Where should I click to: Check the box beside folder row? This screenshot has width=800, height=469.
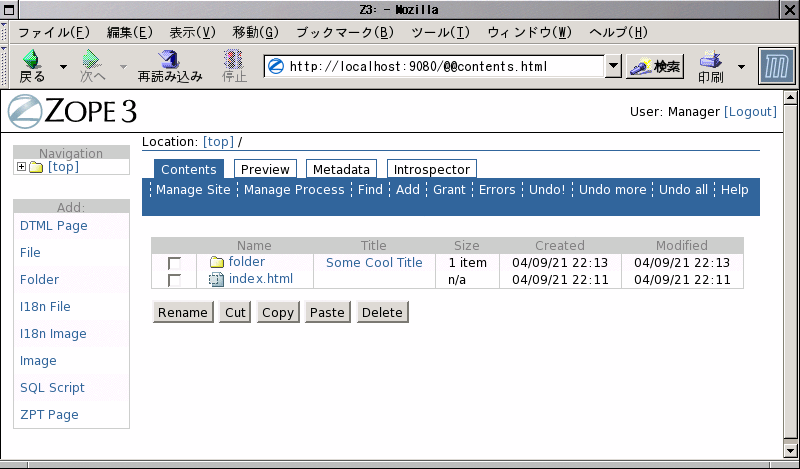(175, 263)
